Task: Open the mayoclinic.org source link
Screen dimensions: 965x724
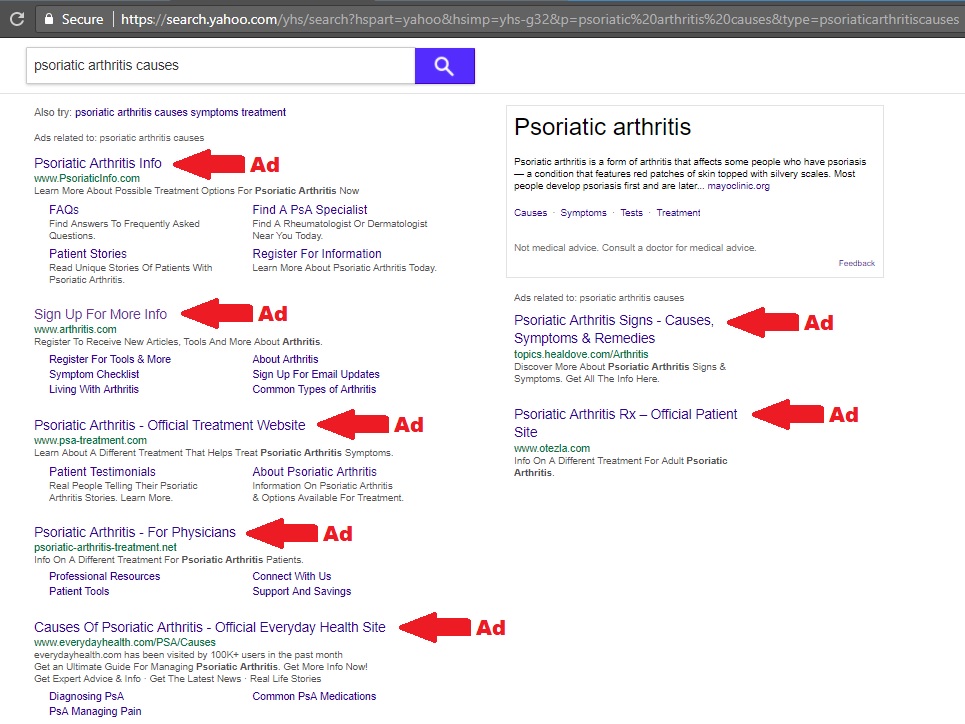Action: coord(739,186)
